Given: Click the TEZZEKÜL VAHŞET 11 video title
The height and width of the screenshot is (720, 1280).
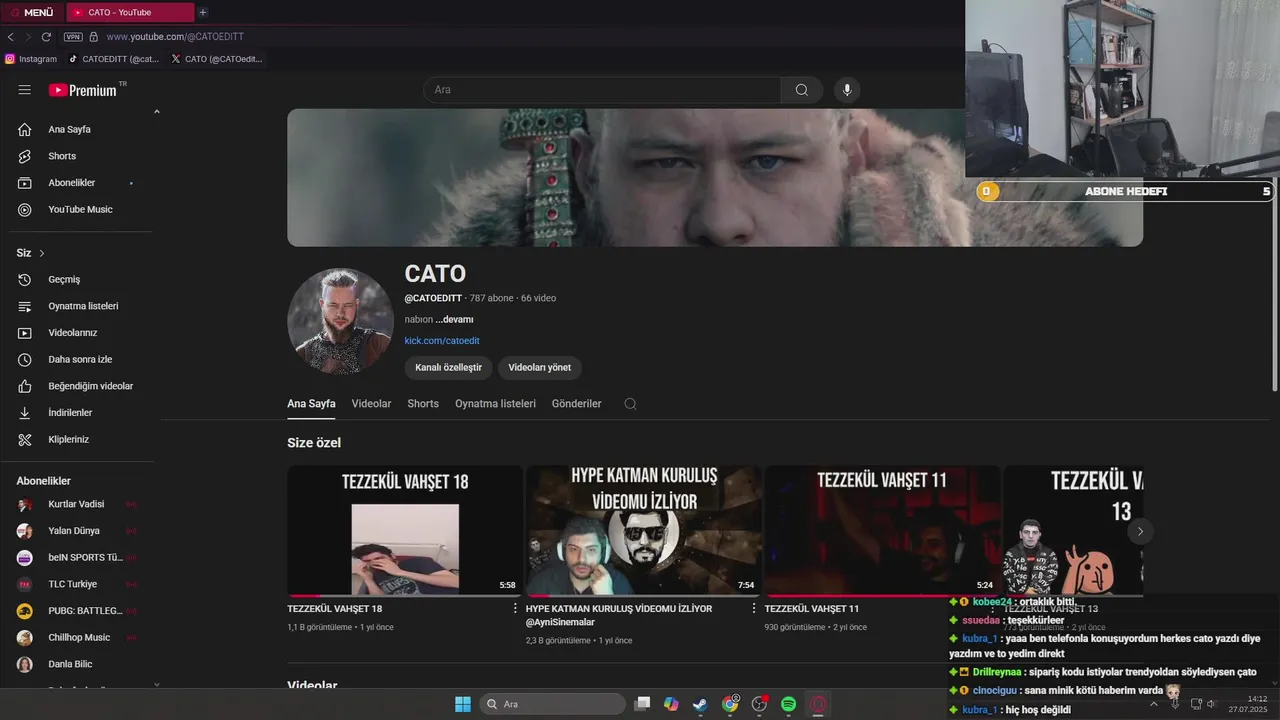Looking at the screenshot, I should [x=812, y=608].
